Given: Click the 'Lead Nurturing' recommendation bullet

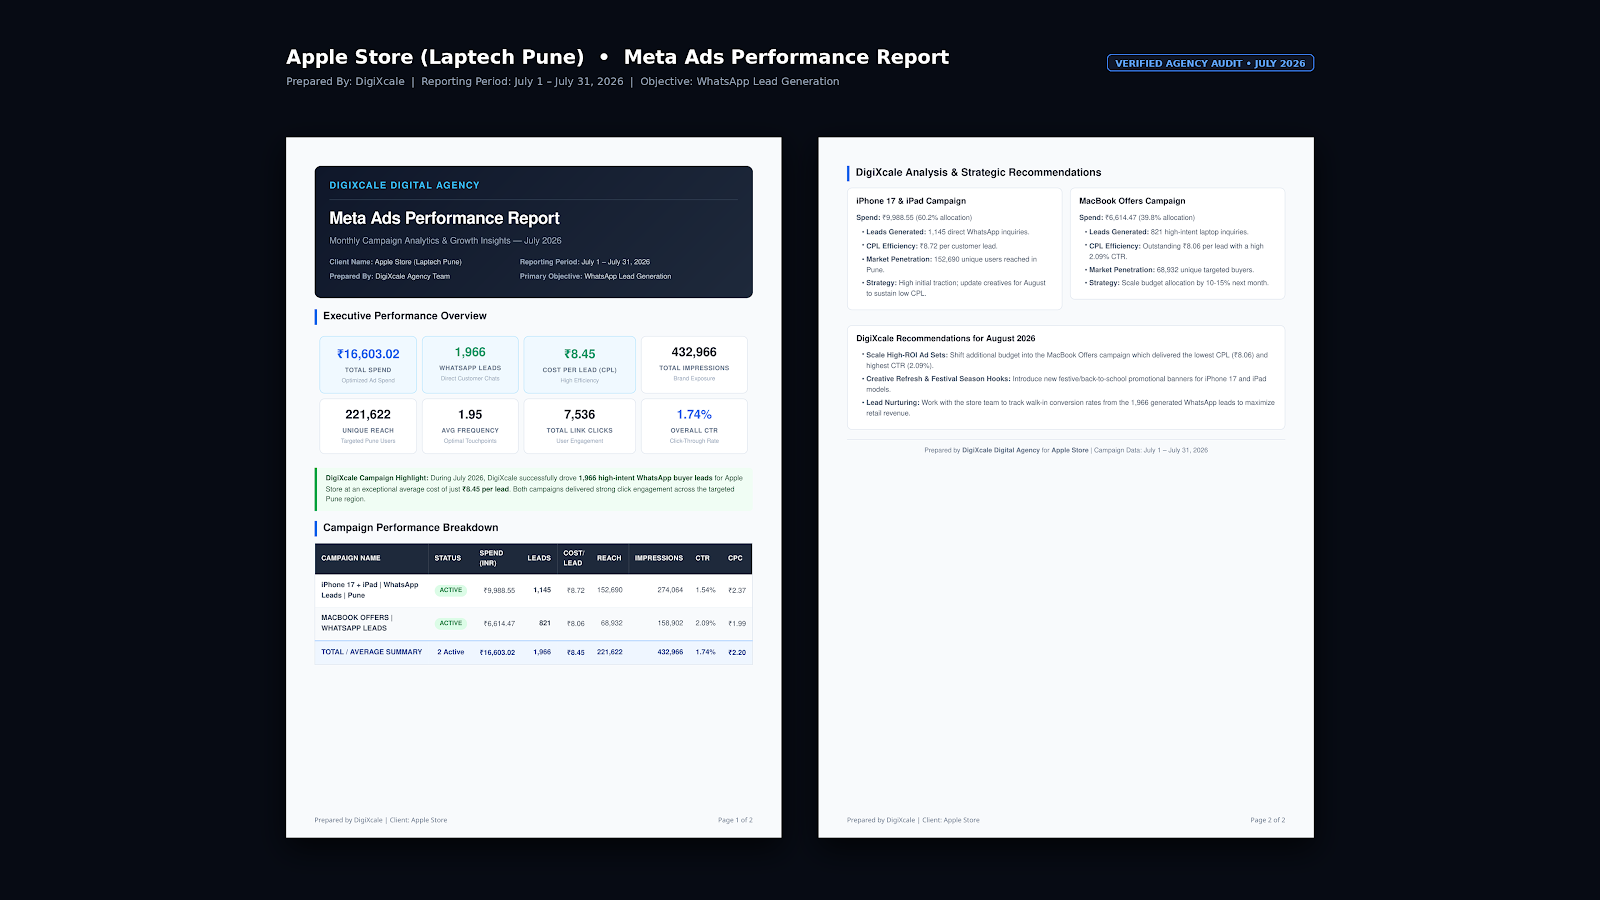Looking at the screenshot, I should tap(1069, 408).
